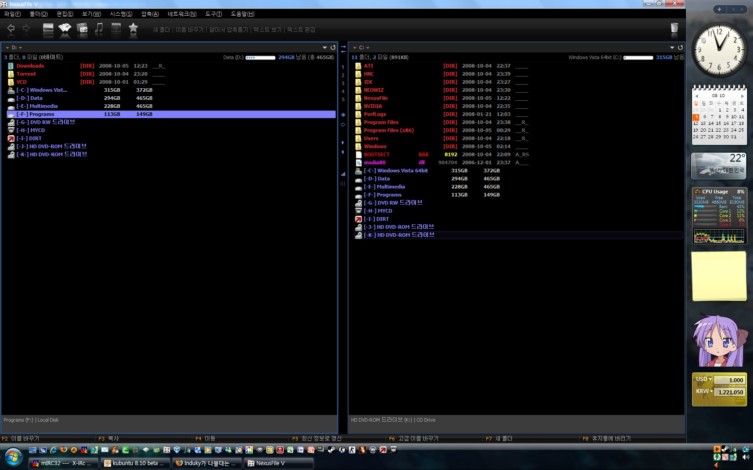Click the star favorites toolbar icon
Viewport: 753px width, 470px height.
point(133,29)
